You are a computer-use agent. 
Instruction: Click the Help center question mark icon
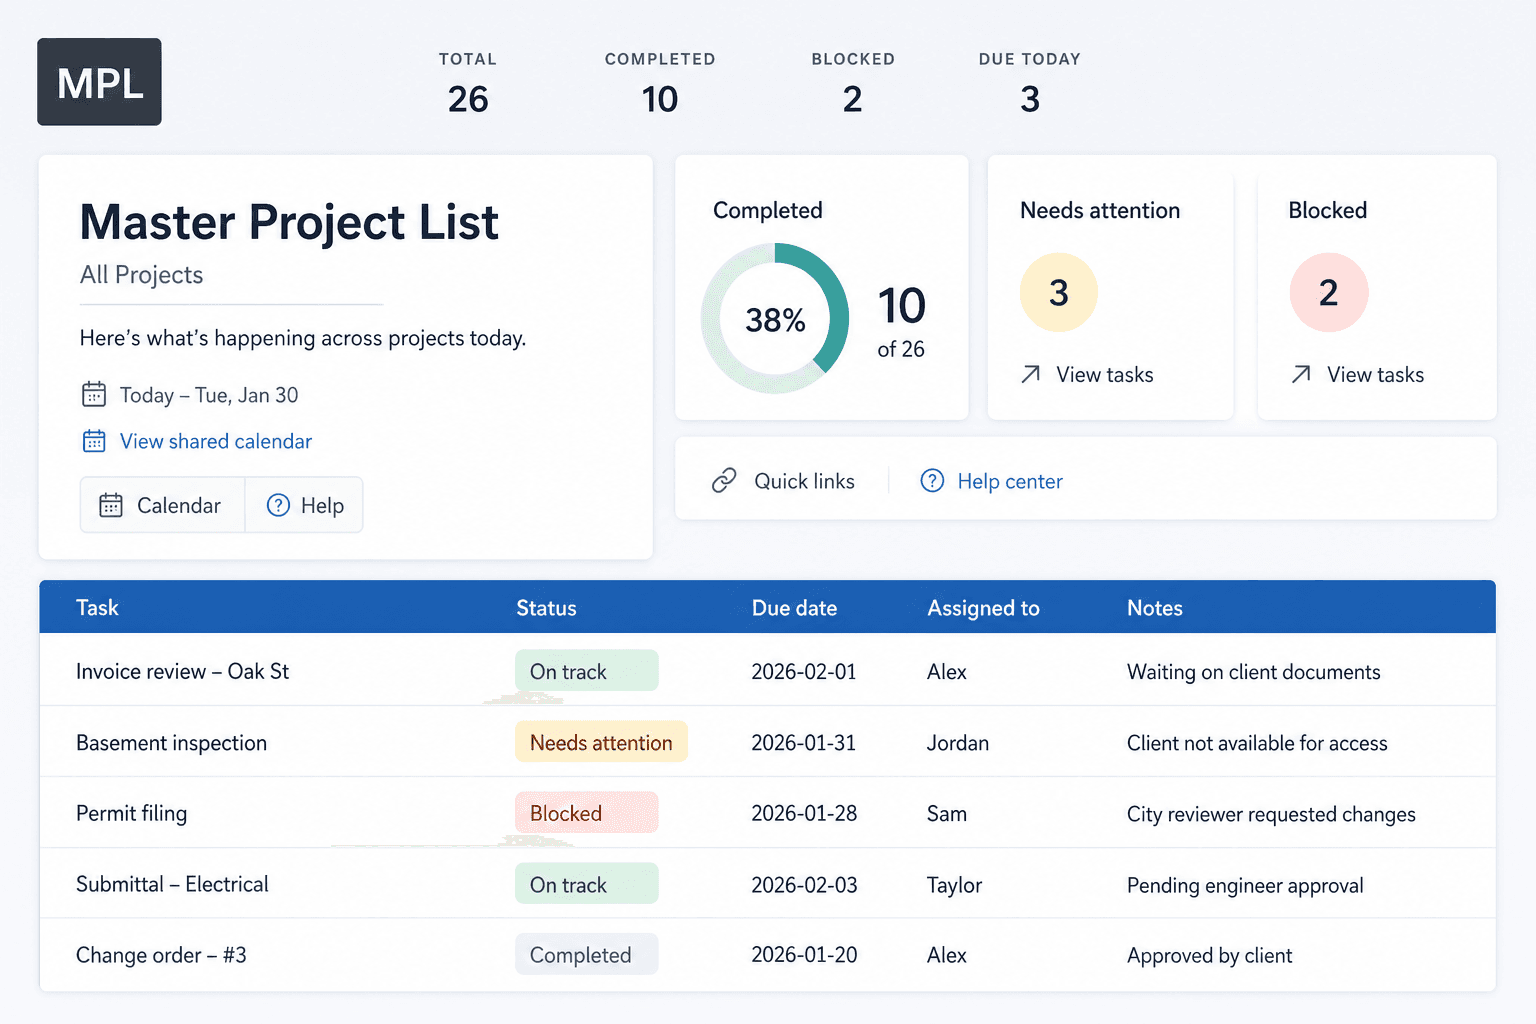click(932, 481)
